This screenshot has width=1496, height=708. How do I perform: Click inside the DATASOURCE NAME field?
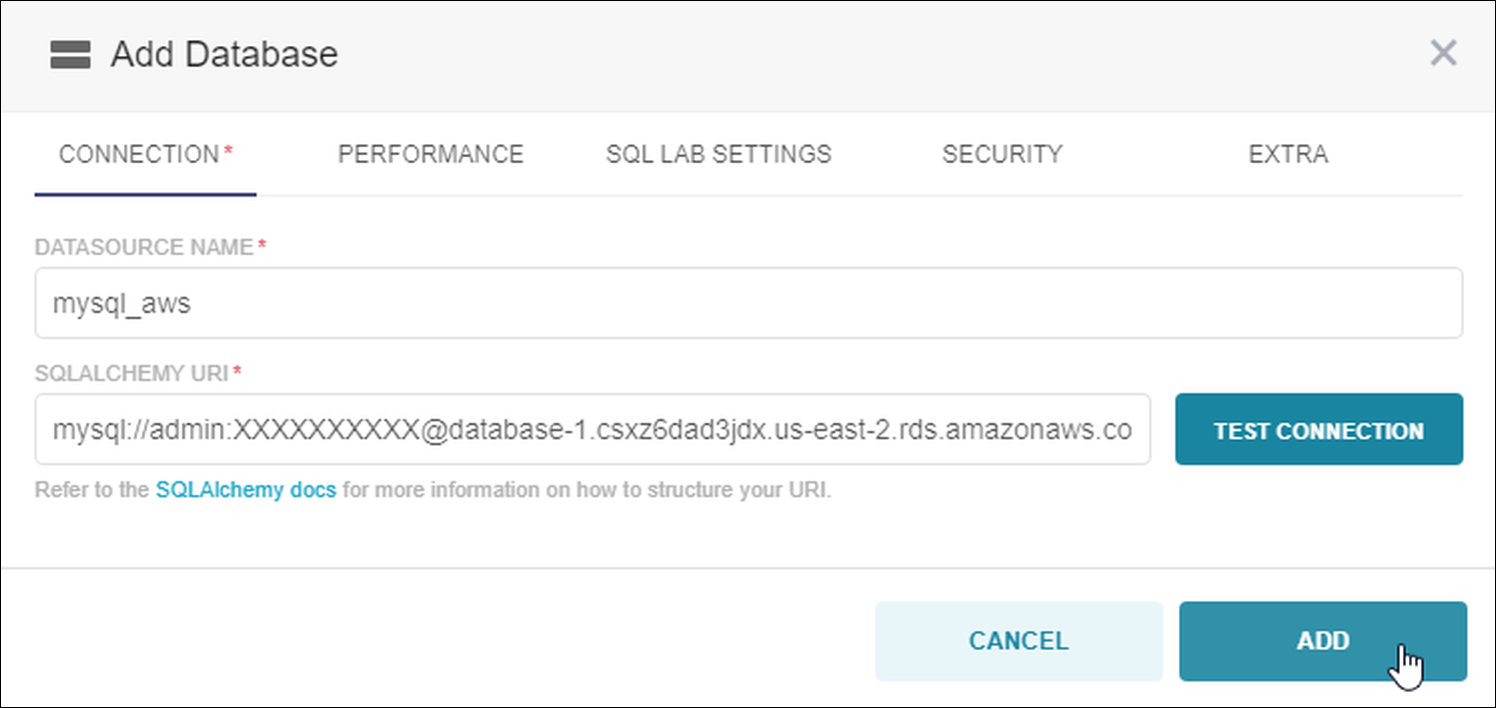tap(600, 303)
